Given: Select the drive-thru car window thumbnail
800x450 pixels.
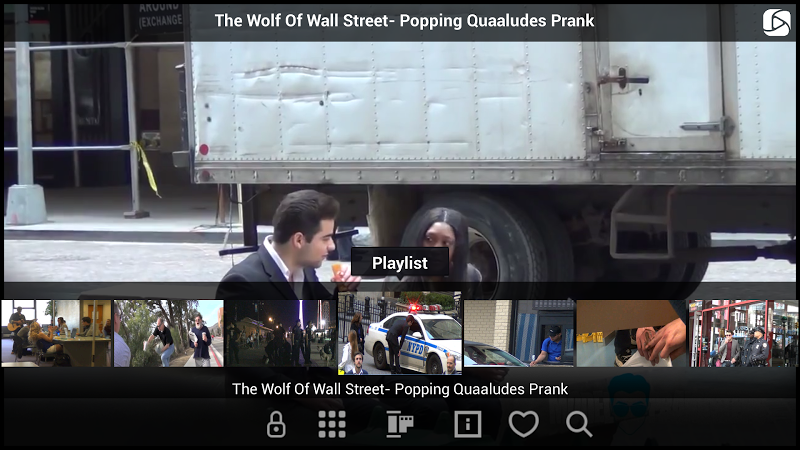Looking at the screenshot, I should [x=519, y=333].
